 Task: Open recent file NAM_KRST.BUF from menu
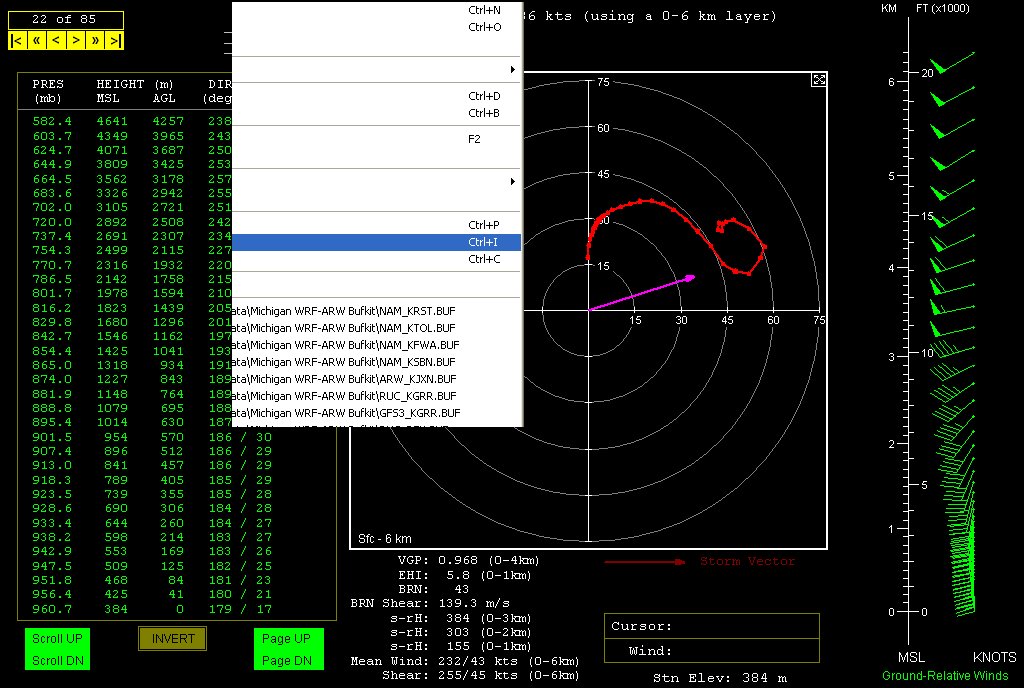pos(378,311)
